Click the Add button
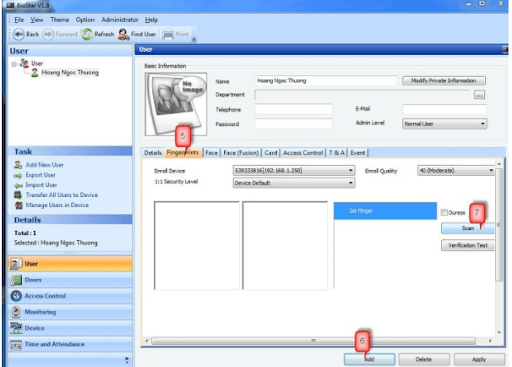Screen dimensions: 512x367 click(x=369, y=359)
